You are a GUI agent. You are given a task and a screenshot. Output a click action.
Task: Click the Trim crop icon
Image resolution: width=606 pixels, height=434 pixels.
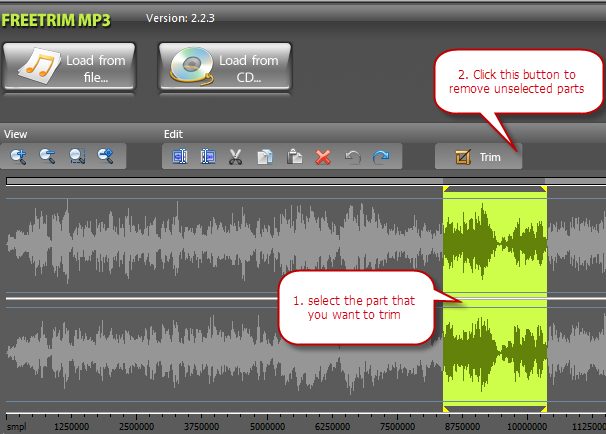click(463, 157)
